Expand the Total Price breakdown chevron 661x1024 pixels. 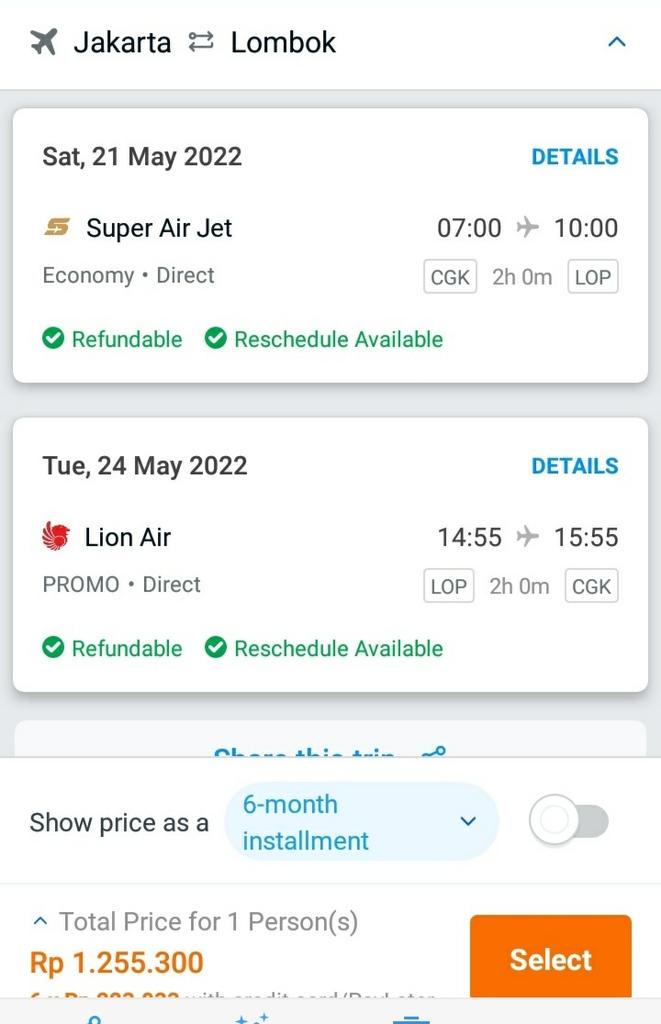point(41,921)
